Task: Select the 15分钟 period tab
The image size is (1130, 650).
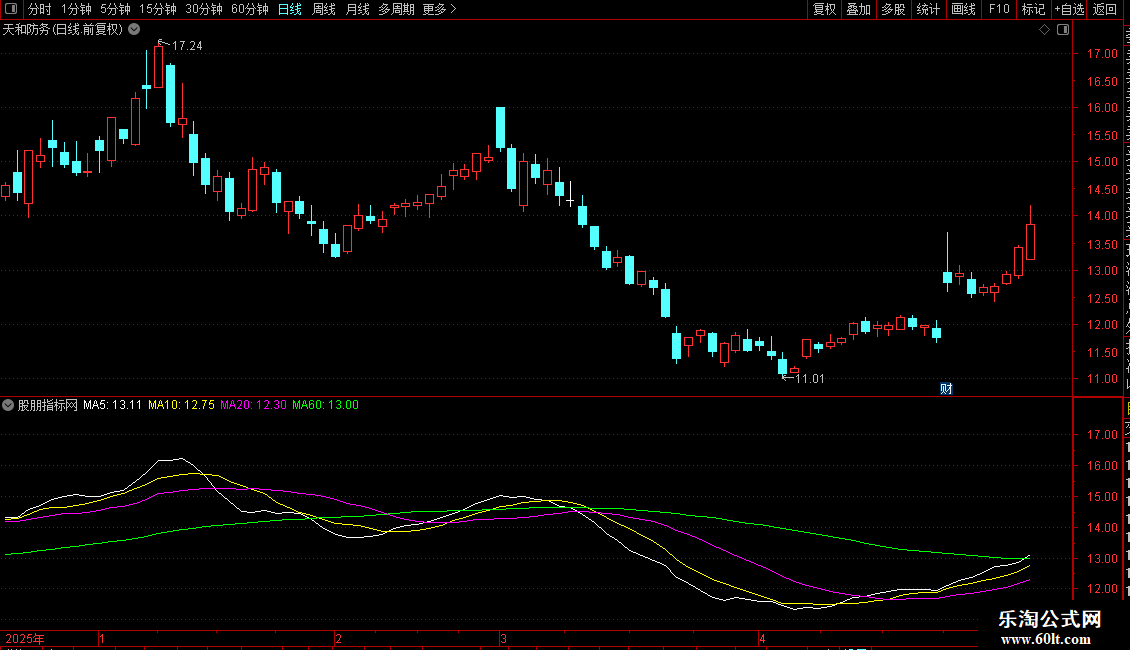Action: tap(158, 9)
